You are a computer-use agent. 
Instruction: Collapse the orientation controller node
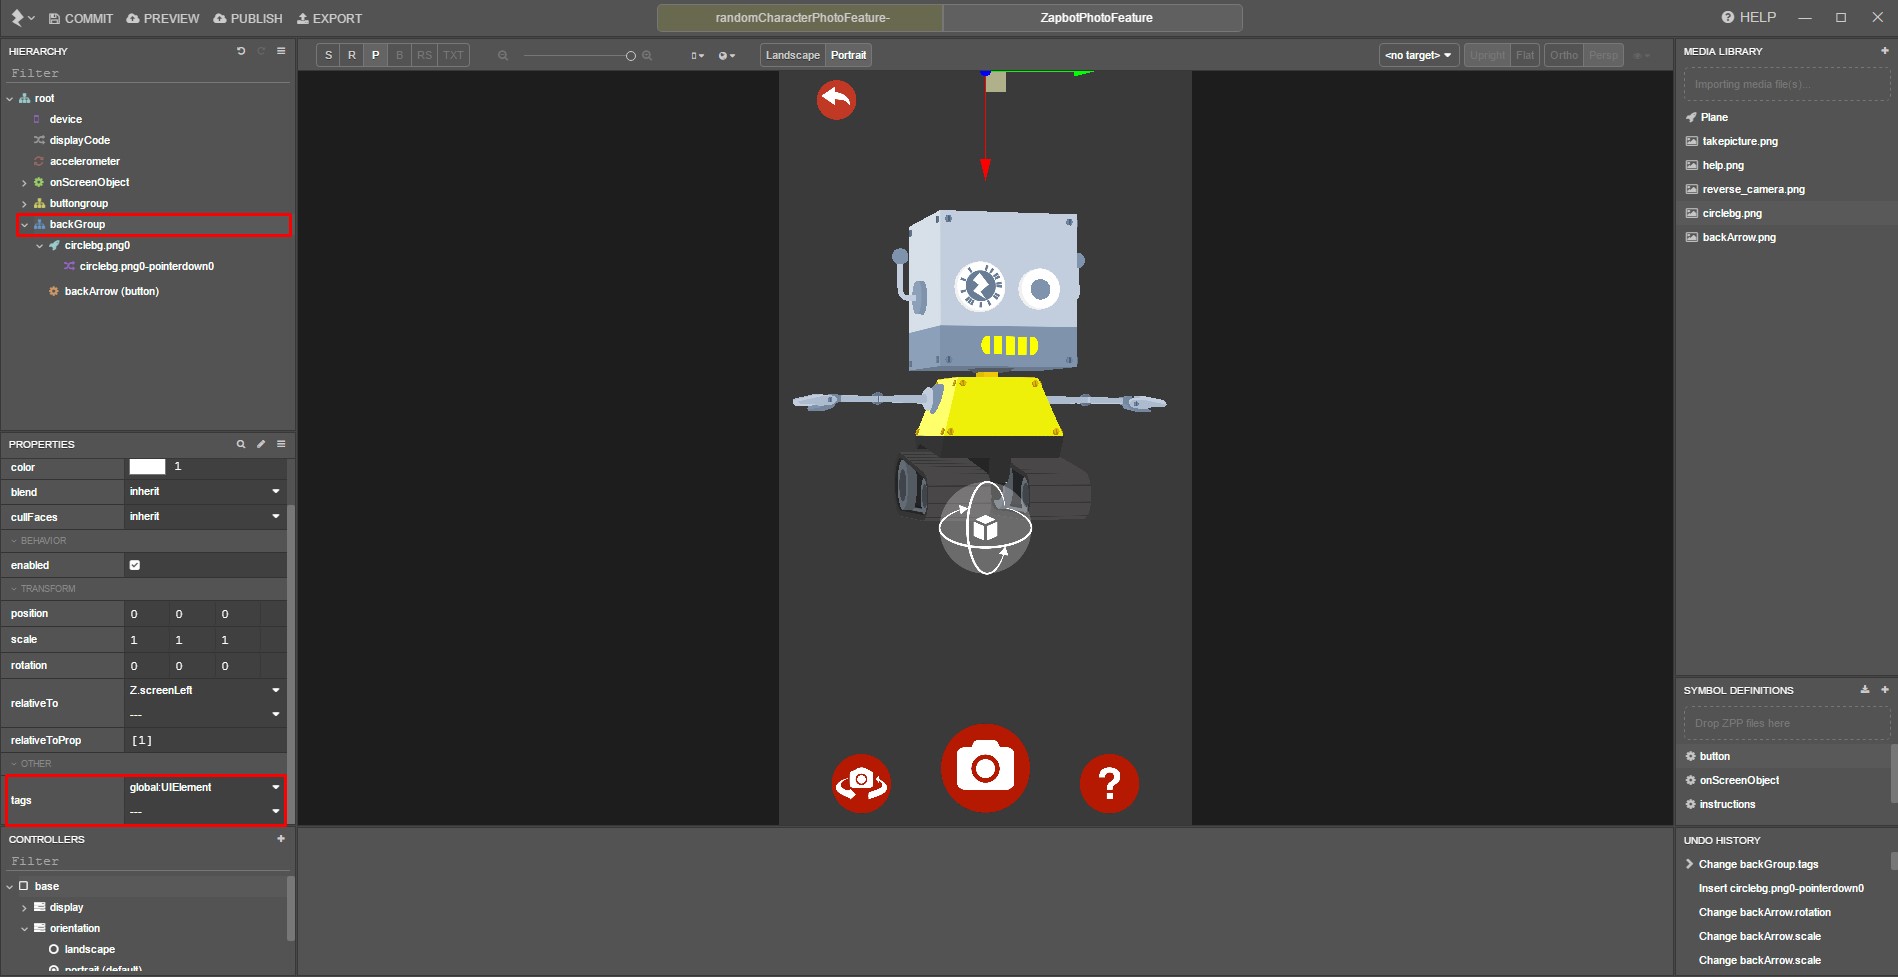coord(24,929)
